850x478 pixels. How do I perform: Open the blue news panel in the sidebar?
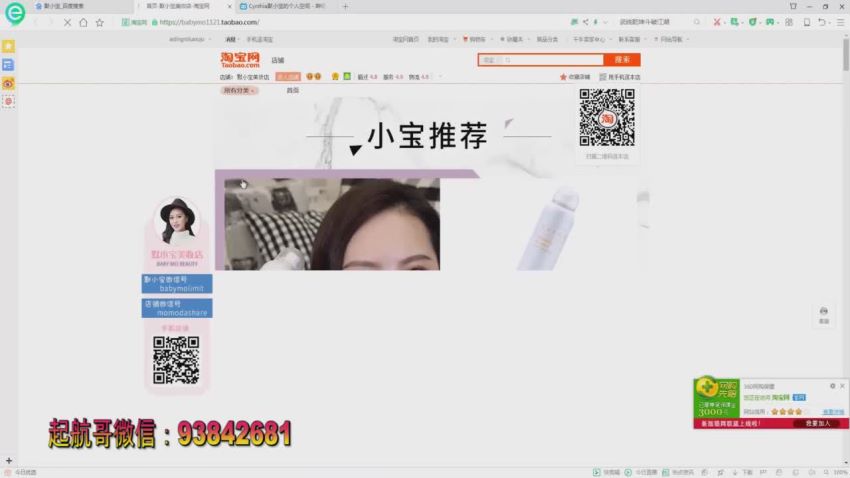click(x=8, y=65)
